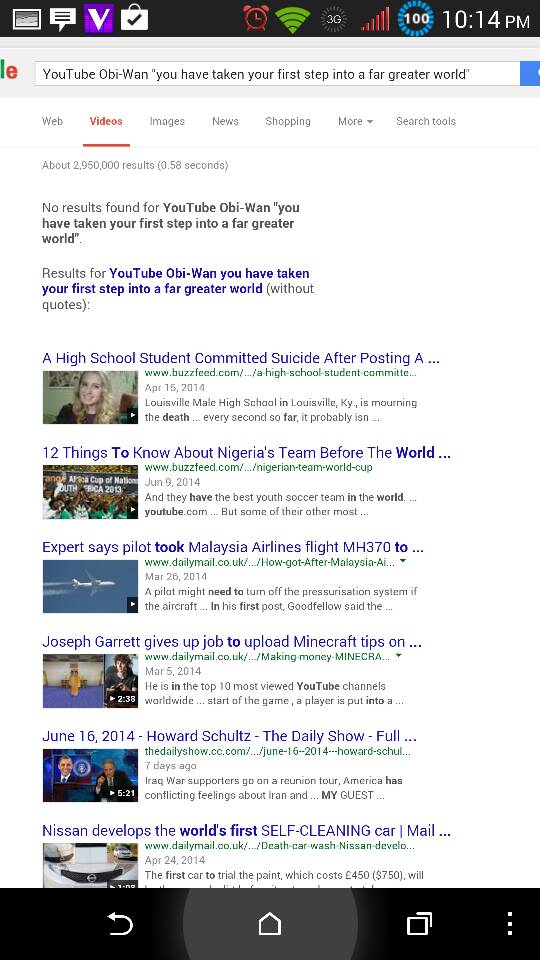Tap the partial Google logo
540x960 pixels.
pyautogui.click(x=9, y=71)
